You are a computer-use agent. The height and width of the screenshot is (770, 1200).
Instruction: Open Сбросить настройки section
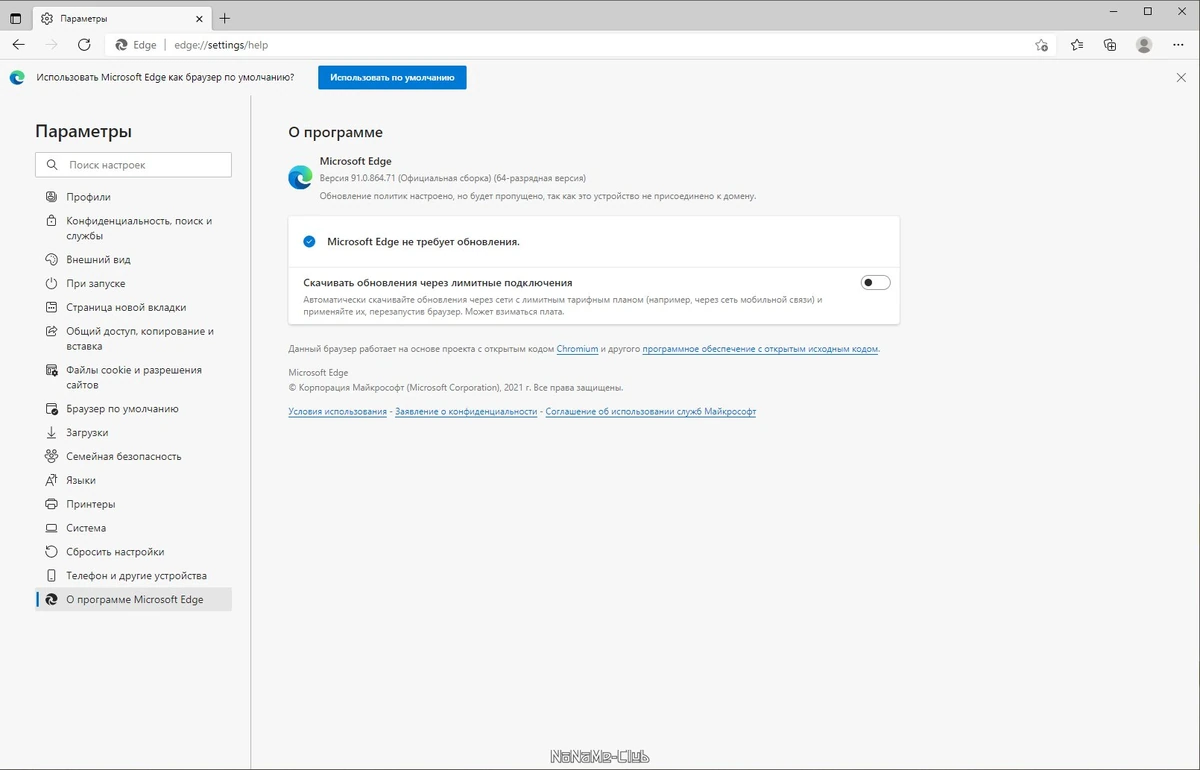tap(134, 552)
